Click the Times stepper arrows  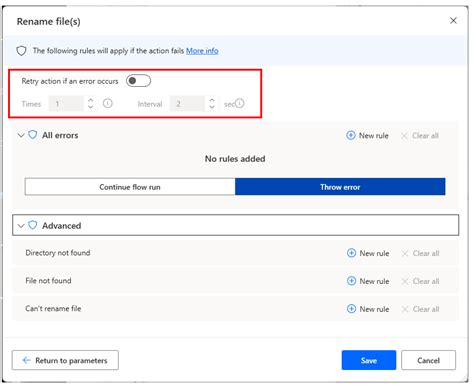point(90,104)
